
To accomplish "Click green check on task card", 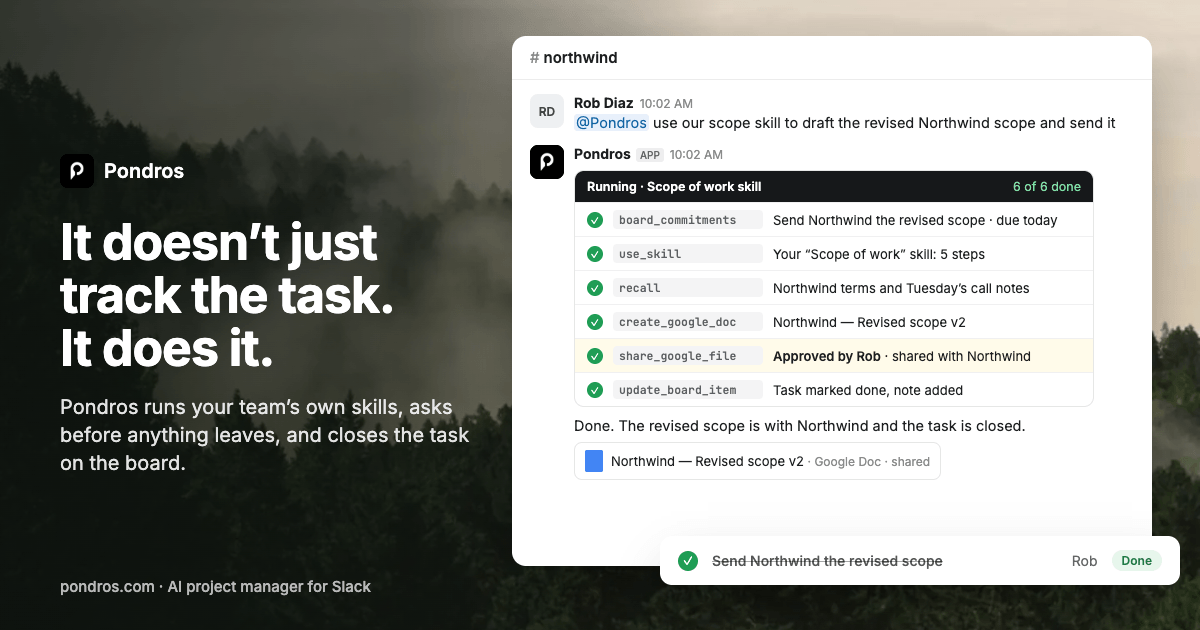I will 688,561.
